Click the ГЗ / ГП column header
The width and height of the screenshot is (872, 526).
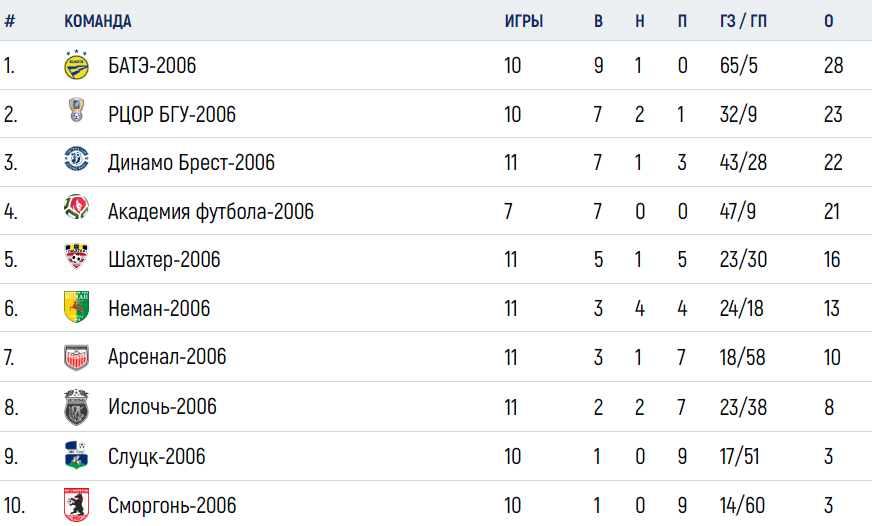pyautogui.click(x=744, y=21)
